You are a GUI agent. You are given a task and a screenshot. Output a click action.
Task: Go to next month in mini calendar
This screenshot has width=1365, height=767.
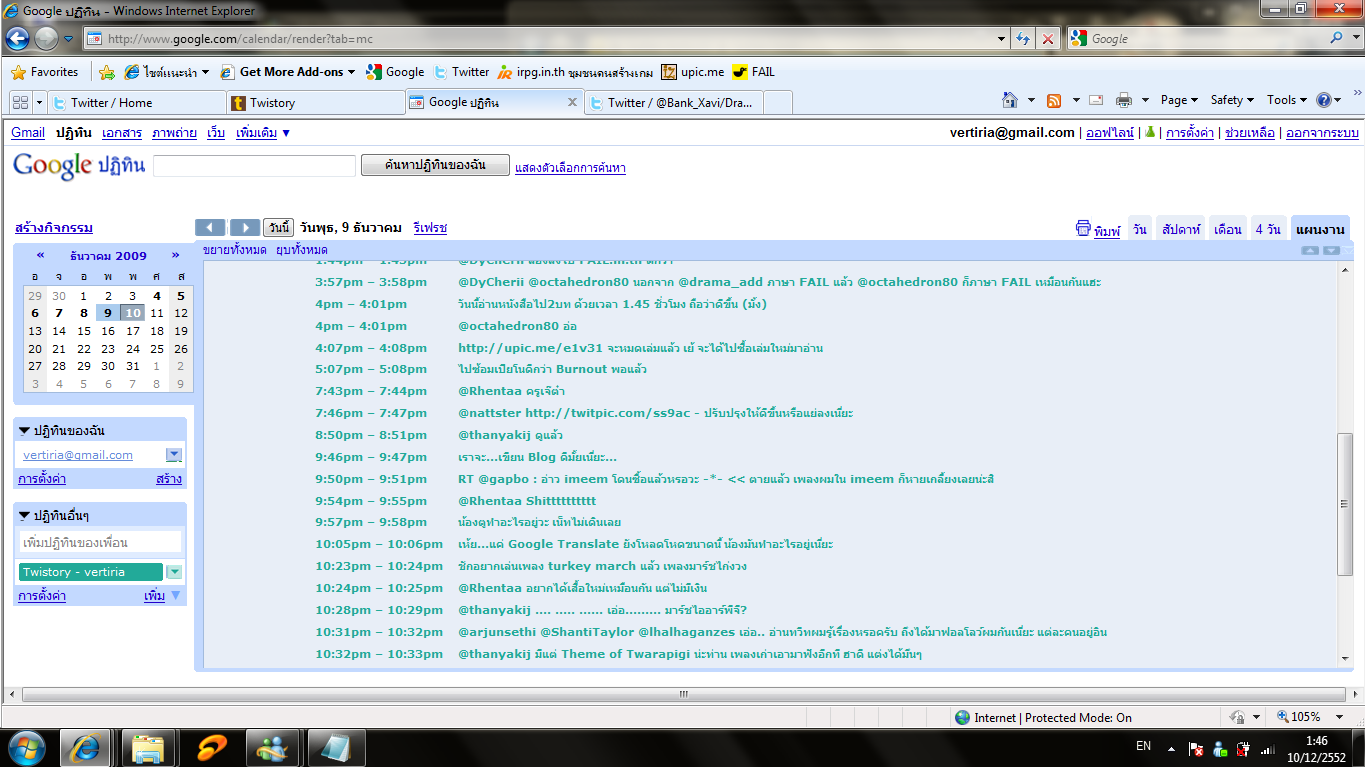[x=175, y=255]
